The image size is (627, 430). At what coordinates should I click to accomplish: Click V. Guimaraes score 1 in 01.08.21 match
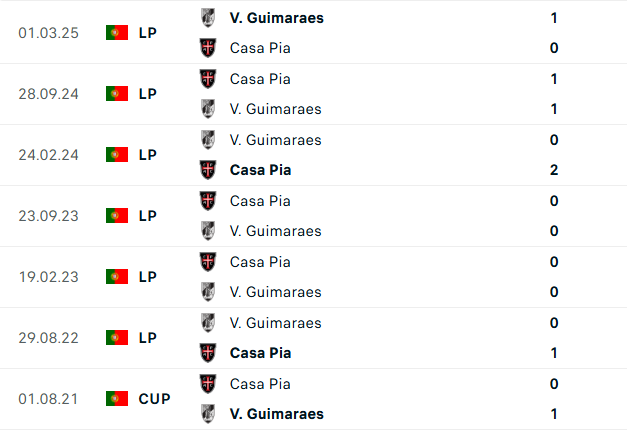click(553, 414)
